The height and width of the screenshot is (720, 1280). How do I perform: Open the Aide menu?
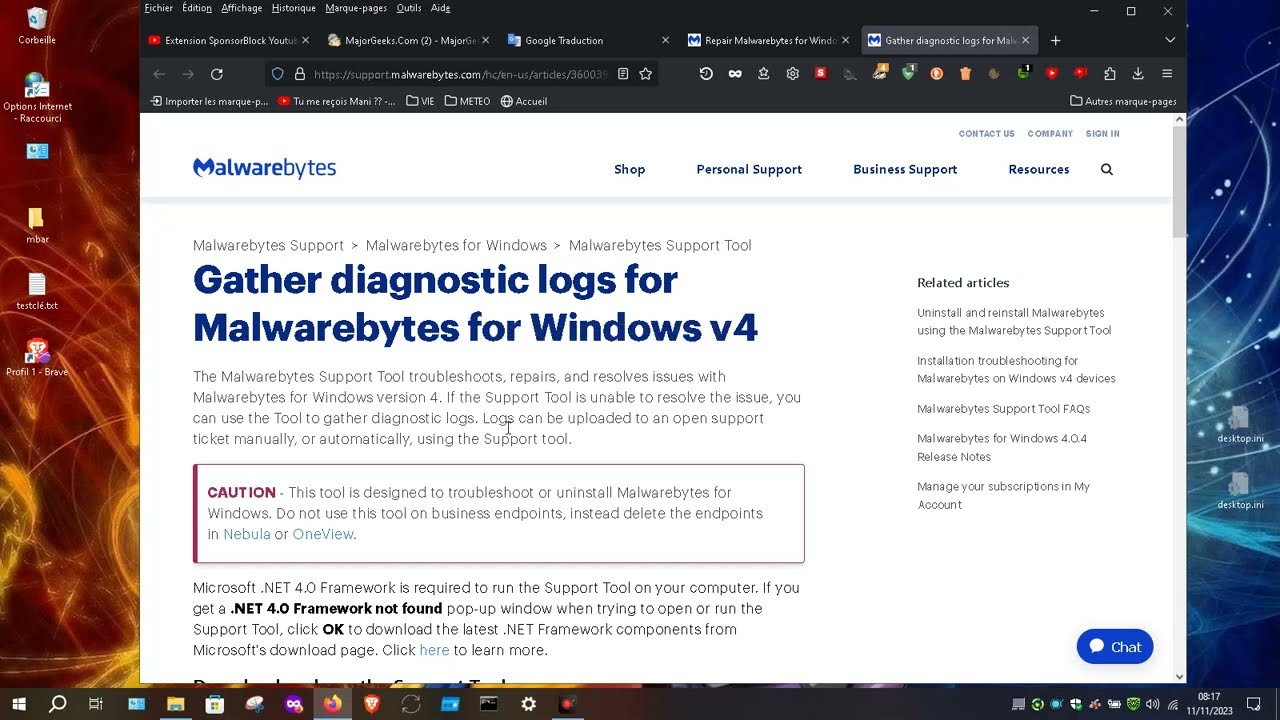point(440,8)
